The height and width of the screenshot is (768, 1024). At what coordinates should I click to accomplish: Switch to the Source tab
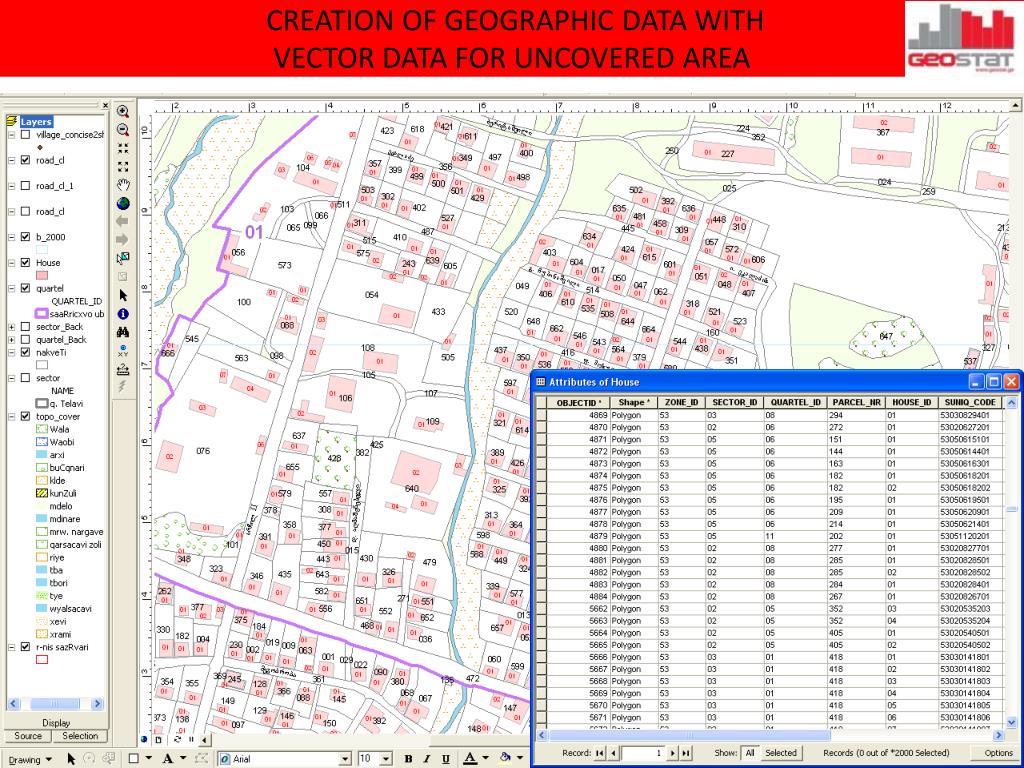pos(28,736)
